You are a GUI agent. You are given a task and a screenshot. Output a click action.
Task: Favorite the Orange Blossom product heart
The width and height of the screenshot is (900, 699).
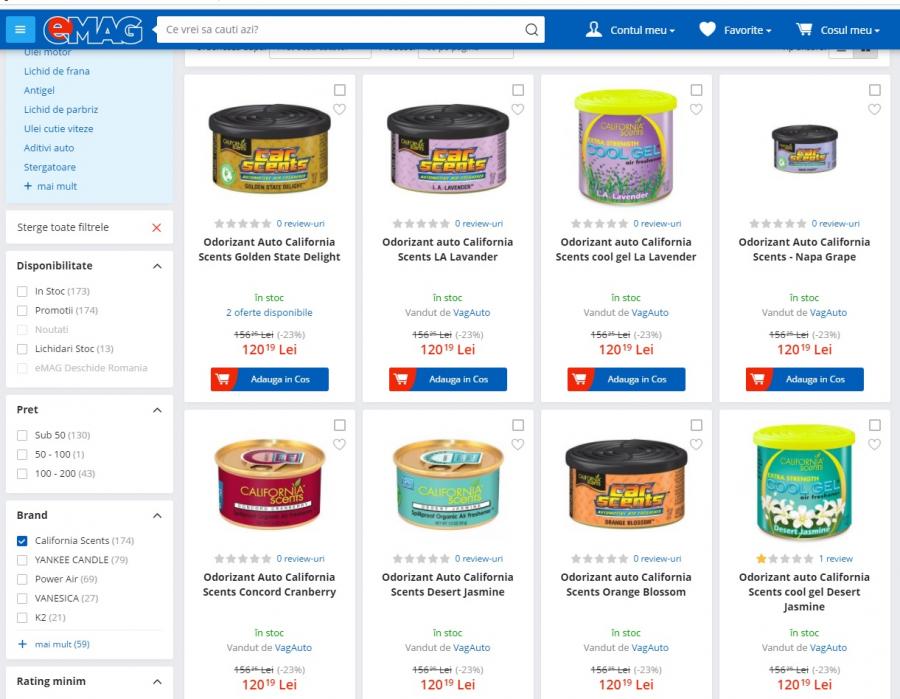click(696, 444)
